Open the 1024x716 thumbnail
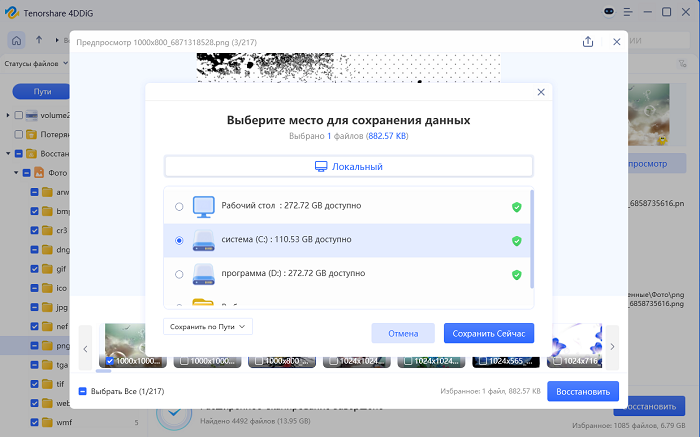Image resolution: width=700 pixels, height=437 pixels. coord(575,345)
